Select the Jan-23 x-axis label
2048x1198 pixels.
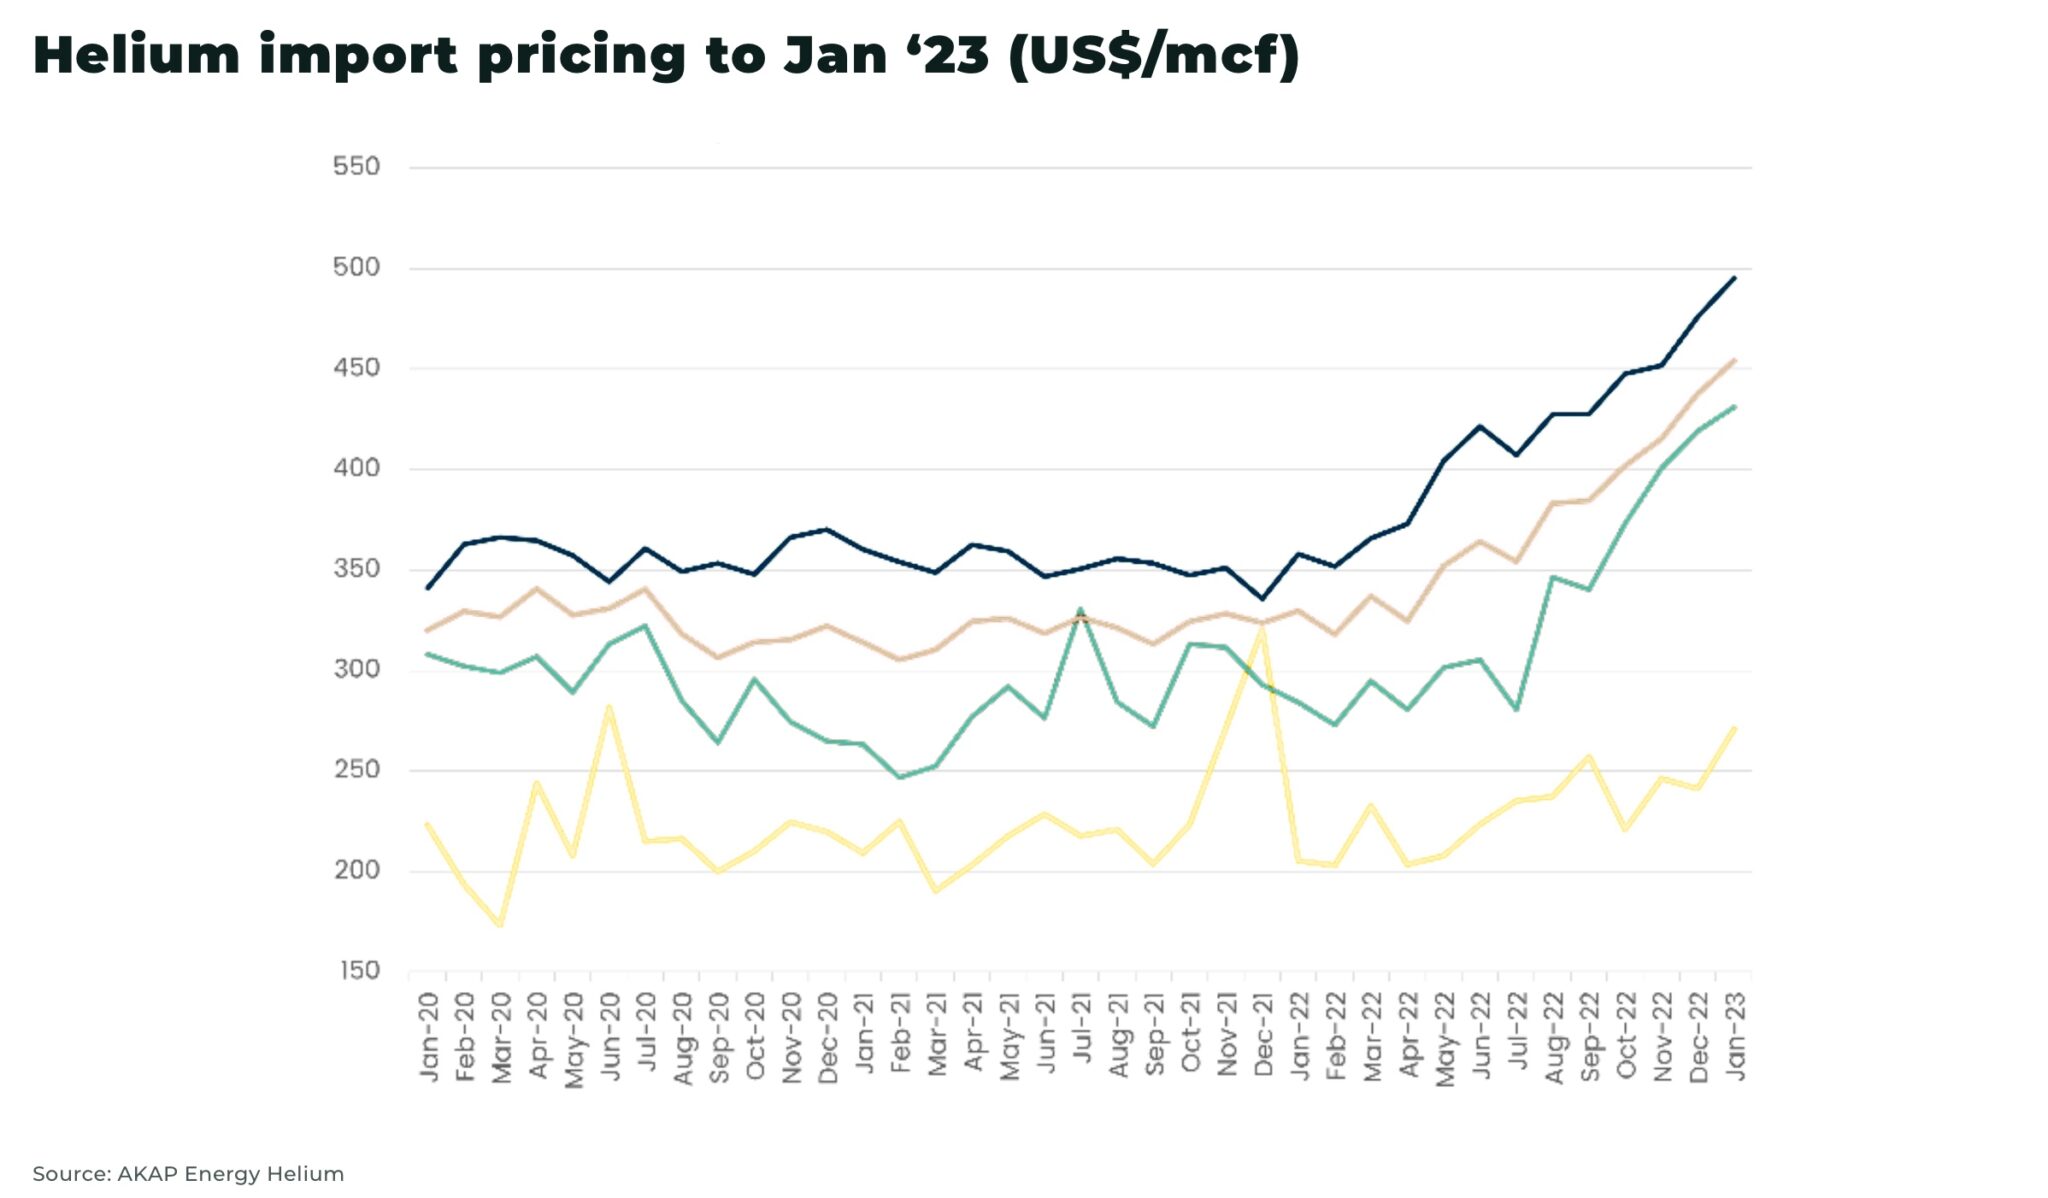[x=1735, y=1035]
